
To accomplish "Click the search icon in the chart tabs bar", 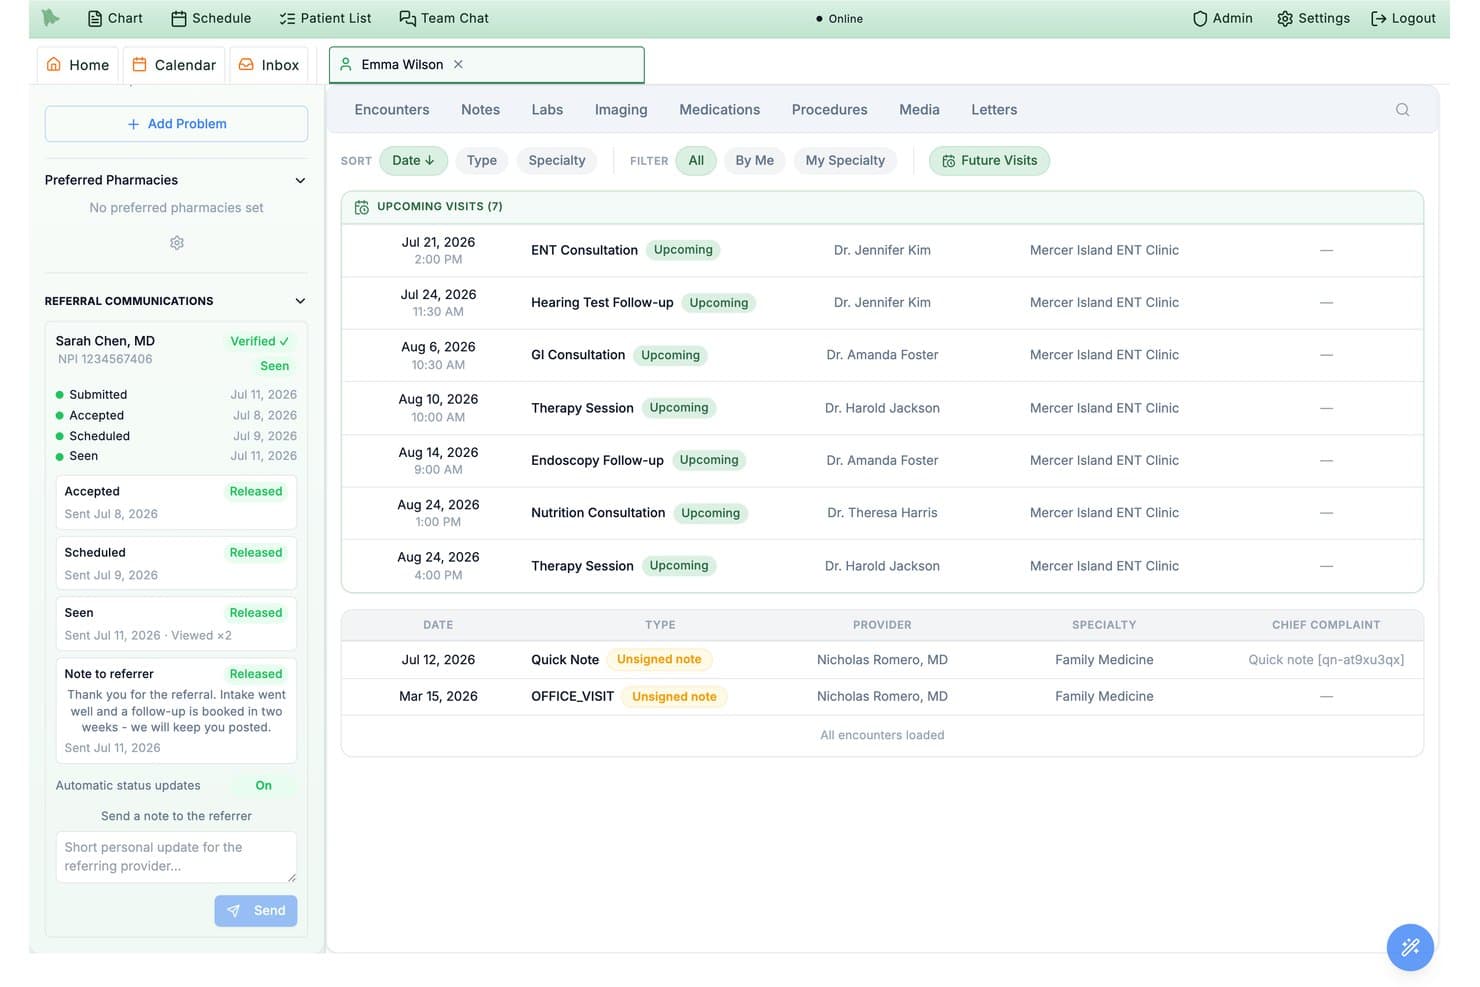I will [x=1402, y=110].
